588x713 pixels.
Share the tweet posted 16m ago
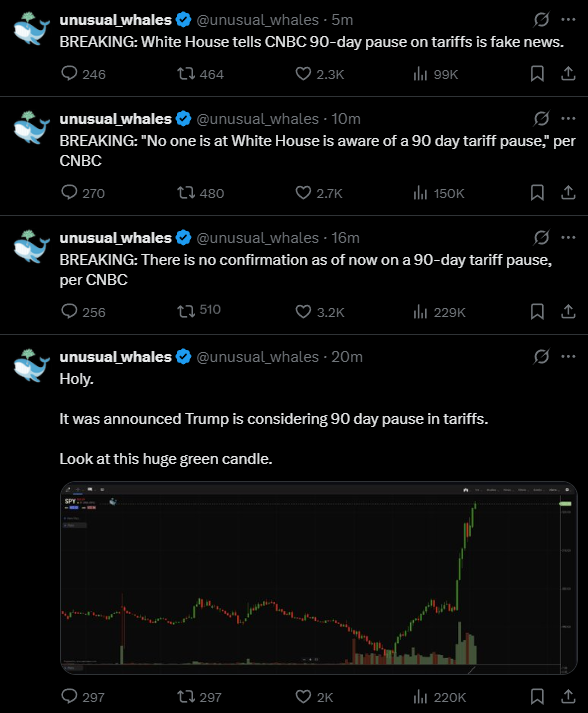click(x=568, y=311)
